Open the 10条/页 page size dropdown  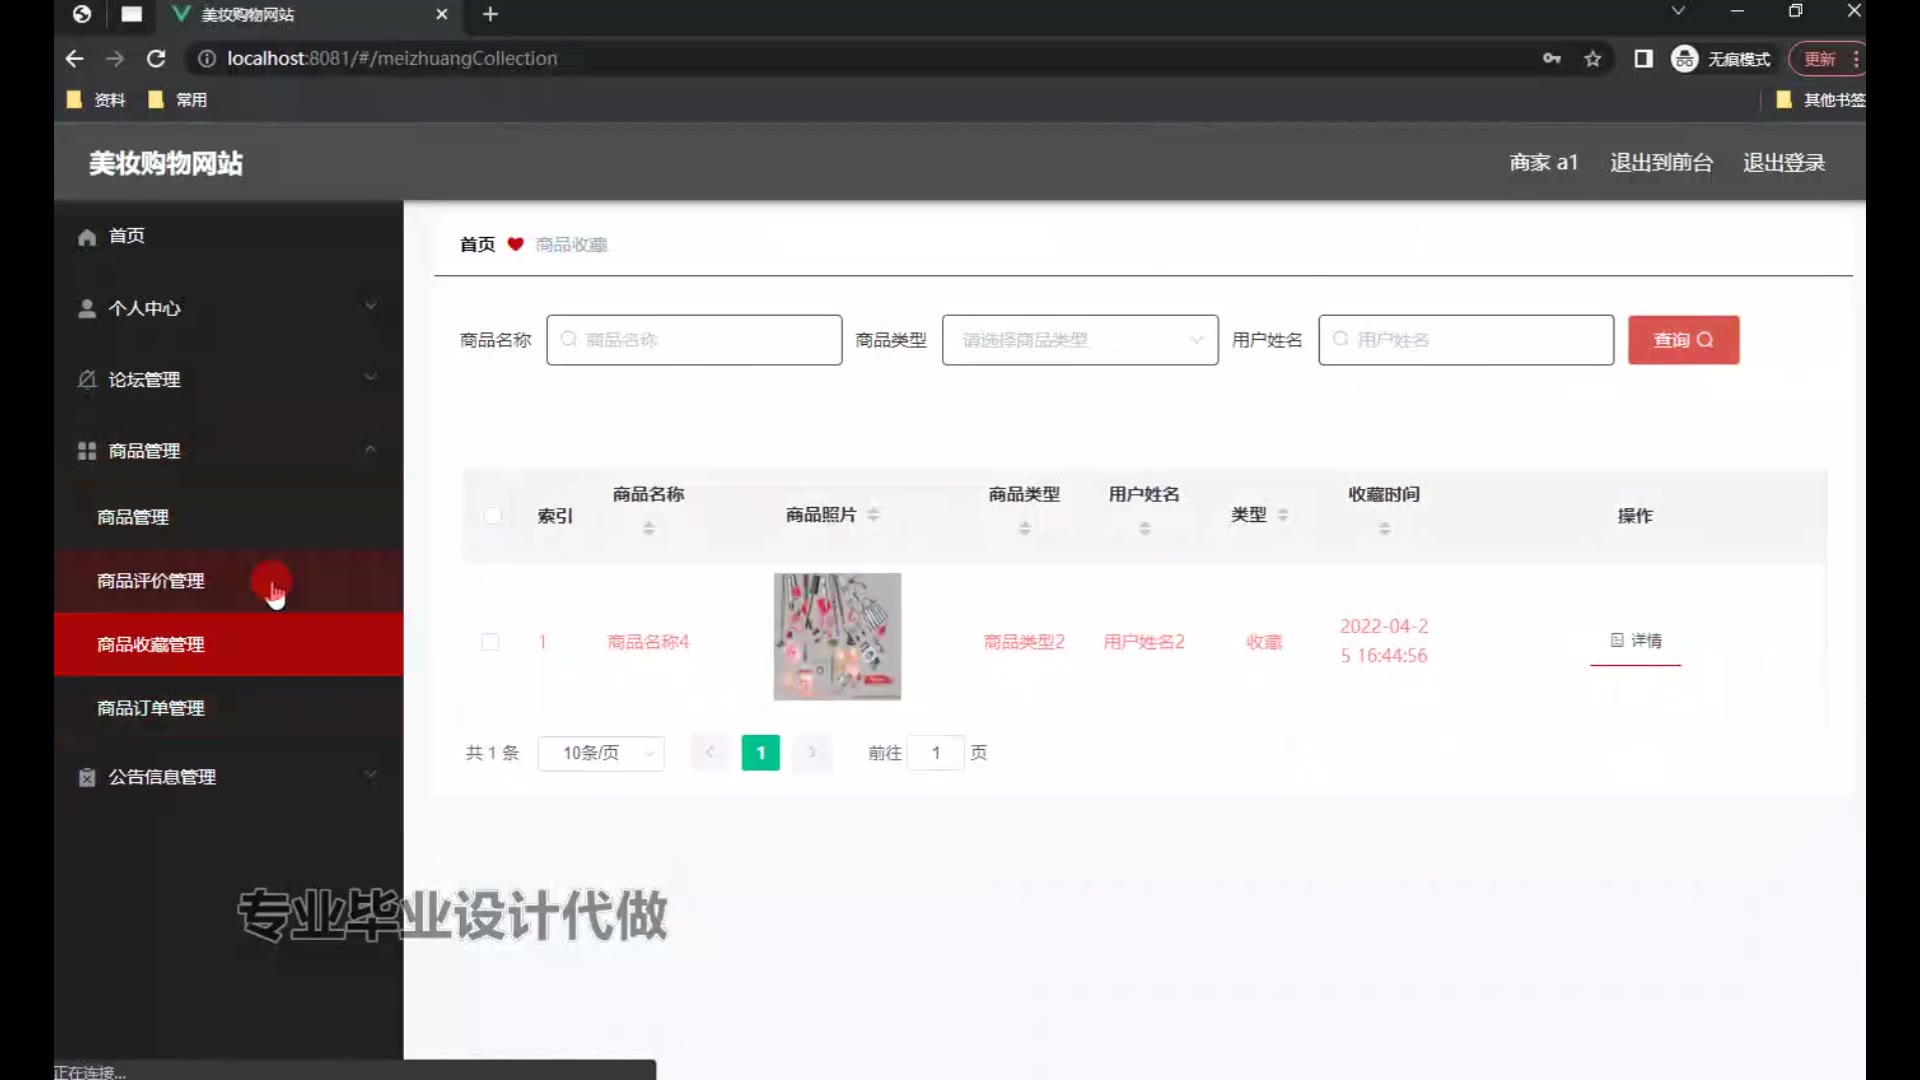(601, 753)
